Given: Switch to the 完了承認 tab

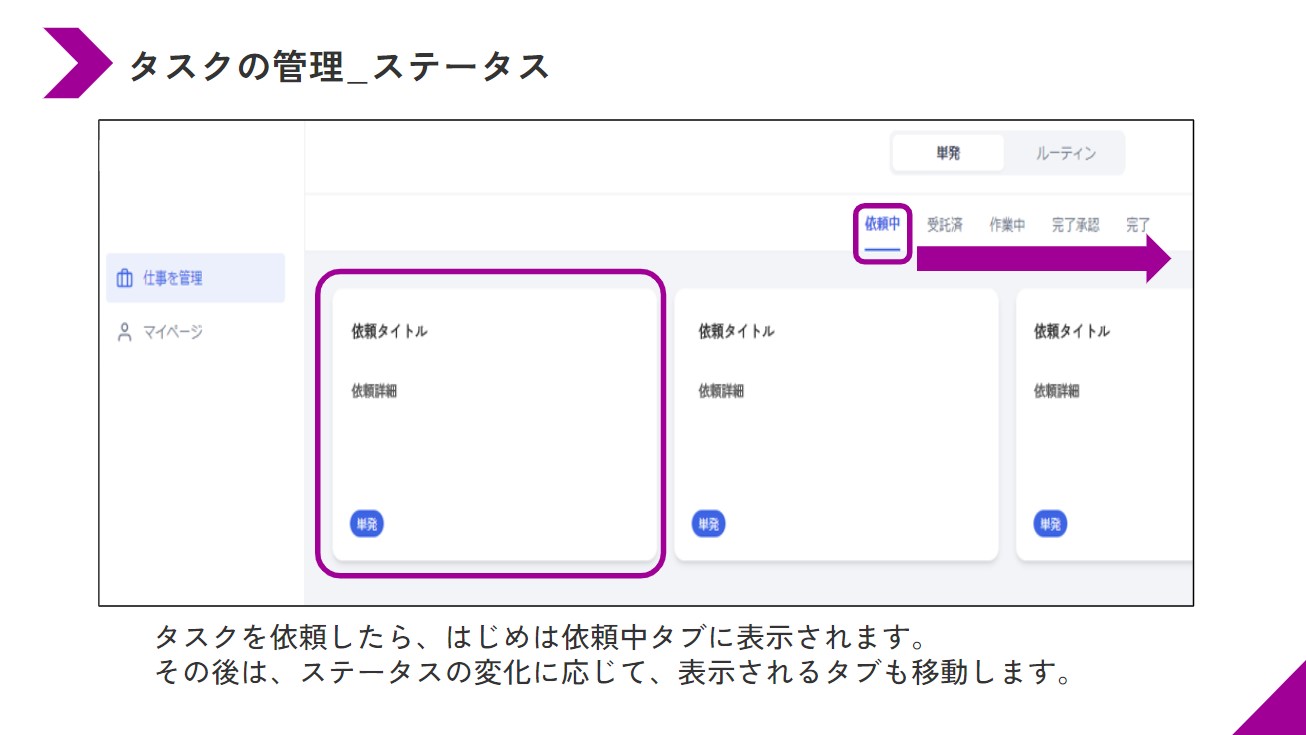Looking at the screenshot, I should [x=1073, y=224].
